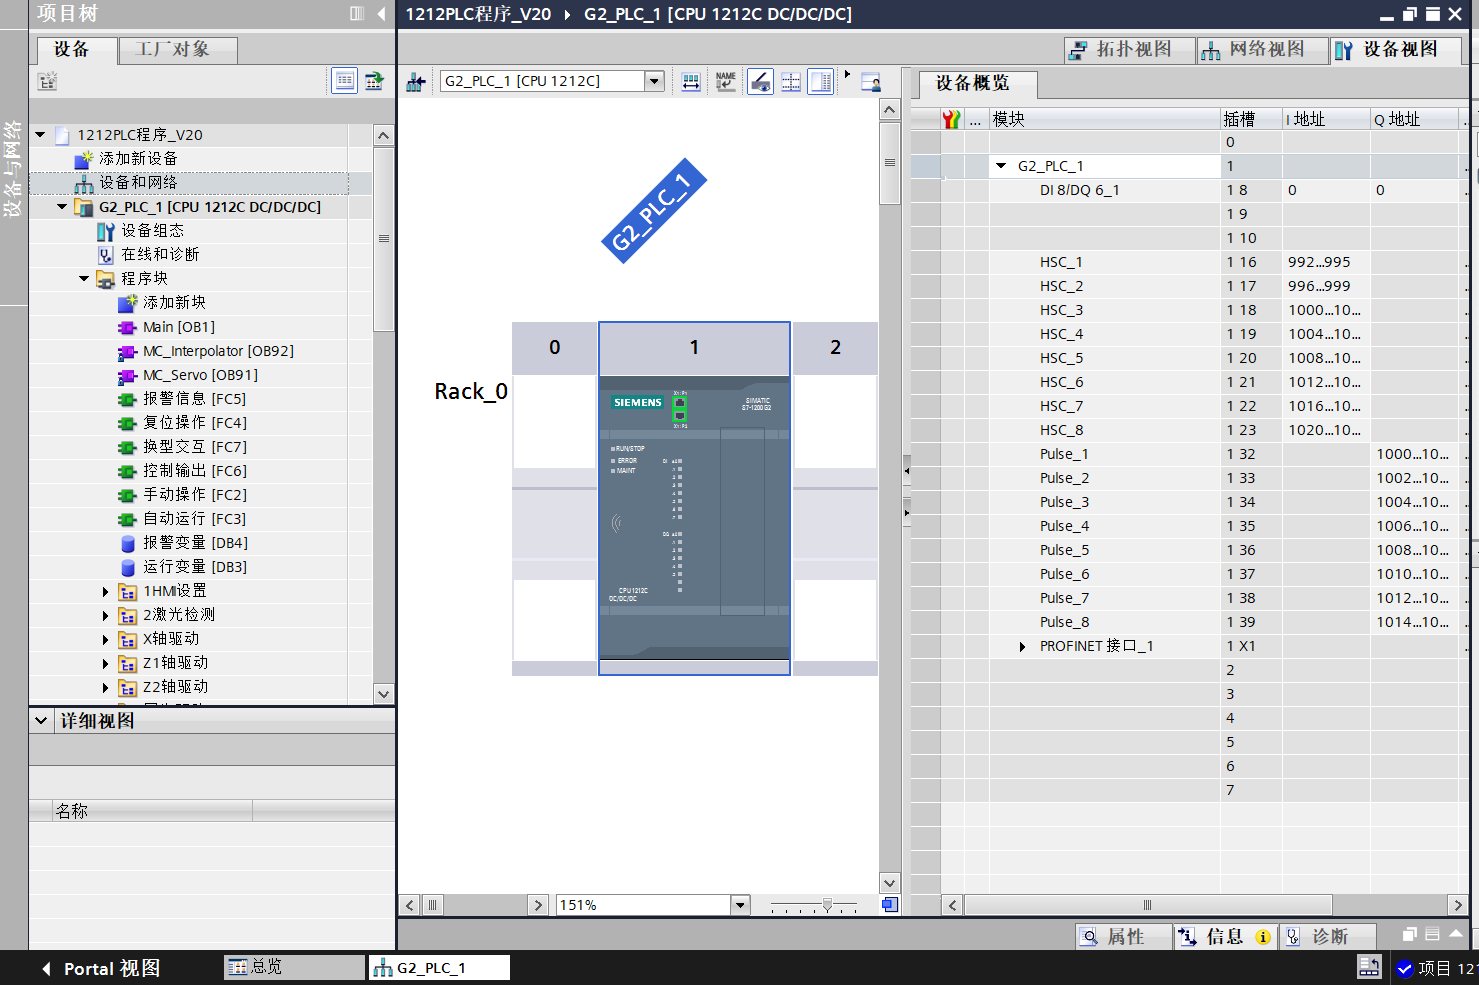This screenshot has width=1479, height=985.
Task: Click the 在线和诊断 online diagnostics icon
Action: click(106, 255)
